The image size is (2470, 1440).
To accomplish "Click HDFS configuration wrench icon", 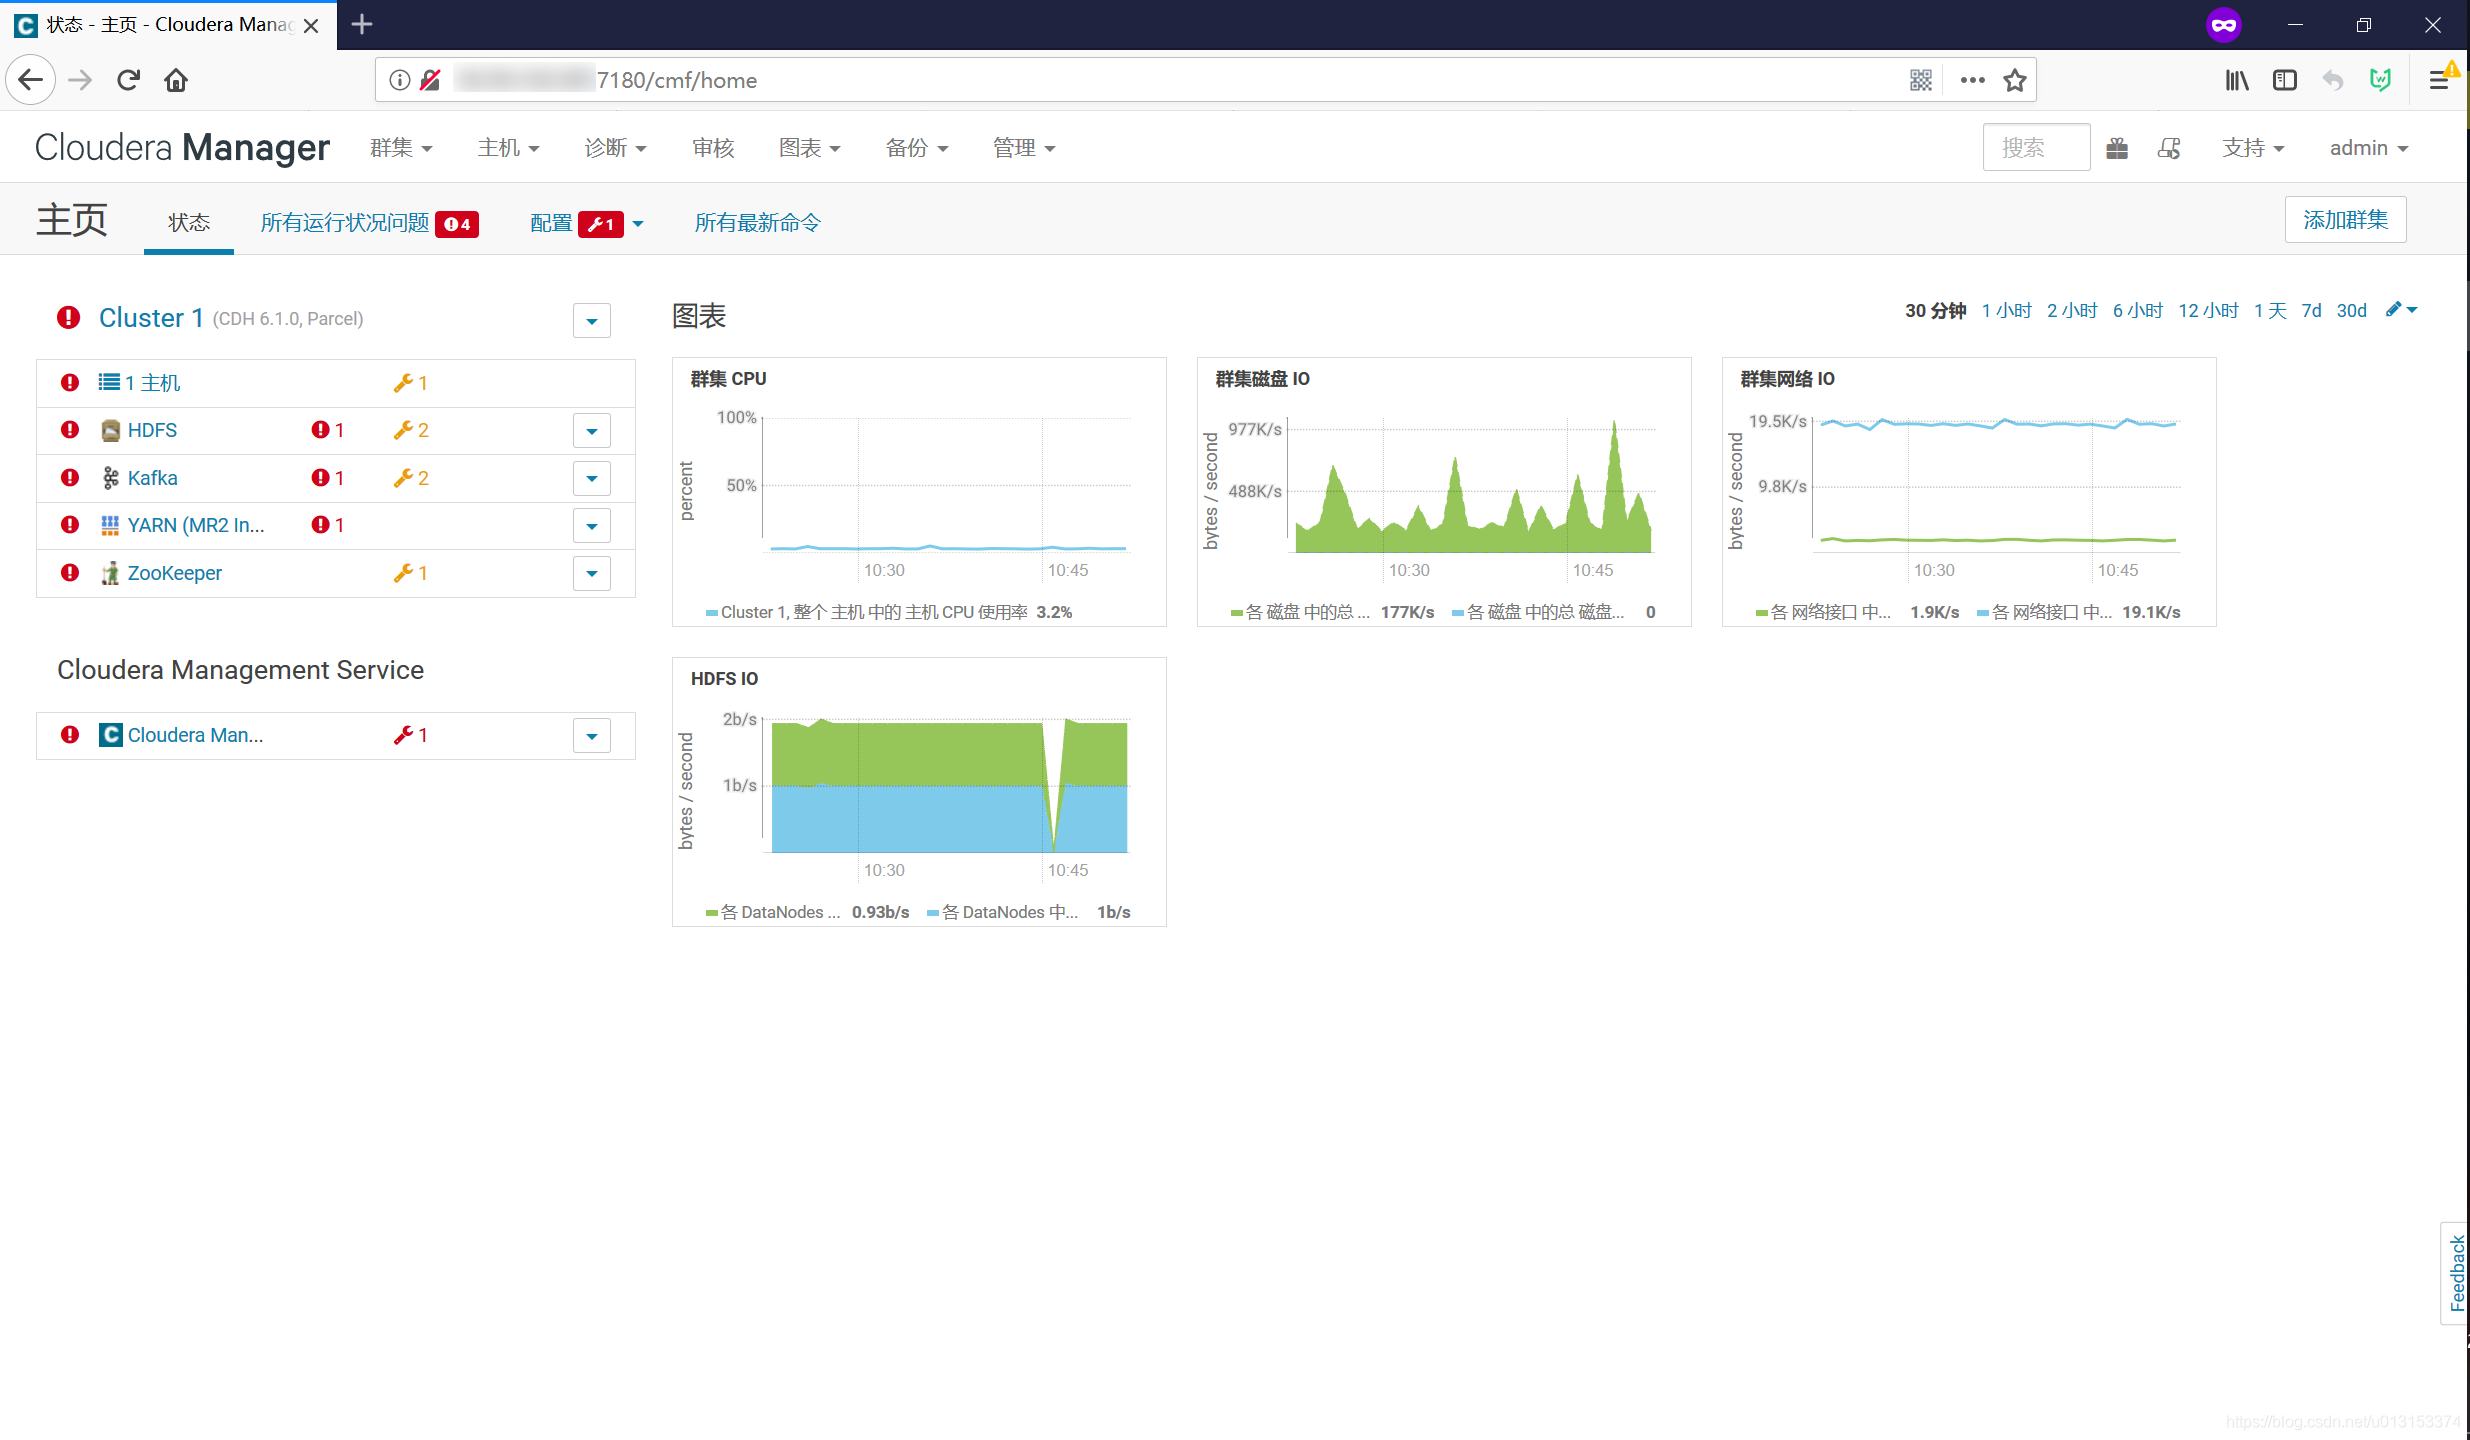I will point(403,430).
